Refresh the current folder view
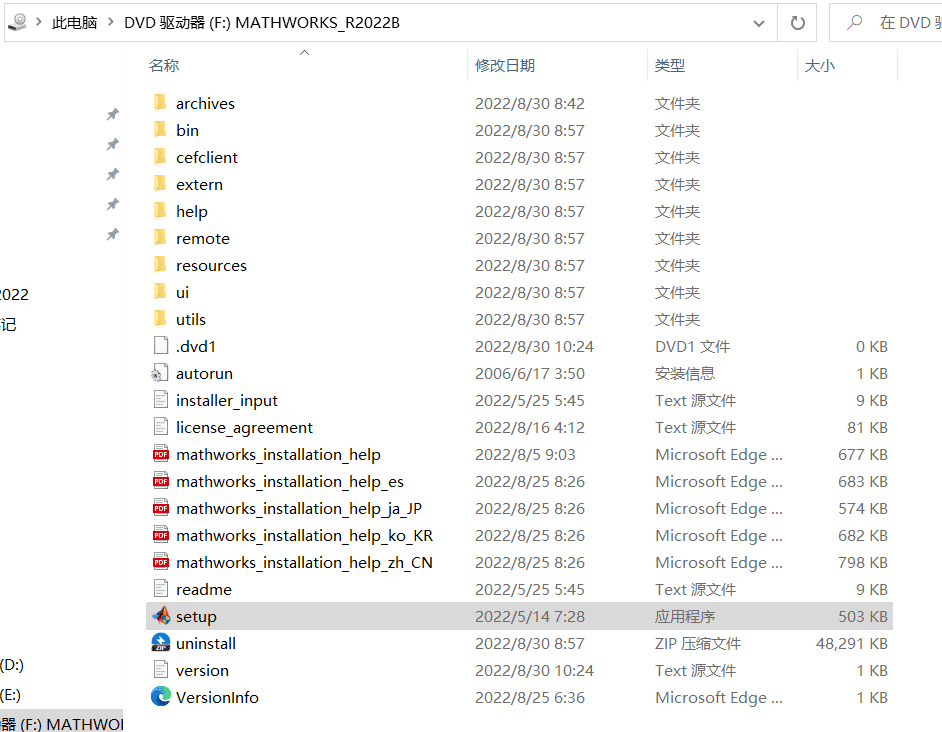Screen dimensions: 942x732 pos(797,23)
